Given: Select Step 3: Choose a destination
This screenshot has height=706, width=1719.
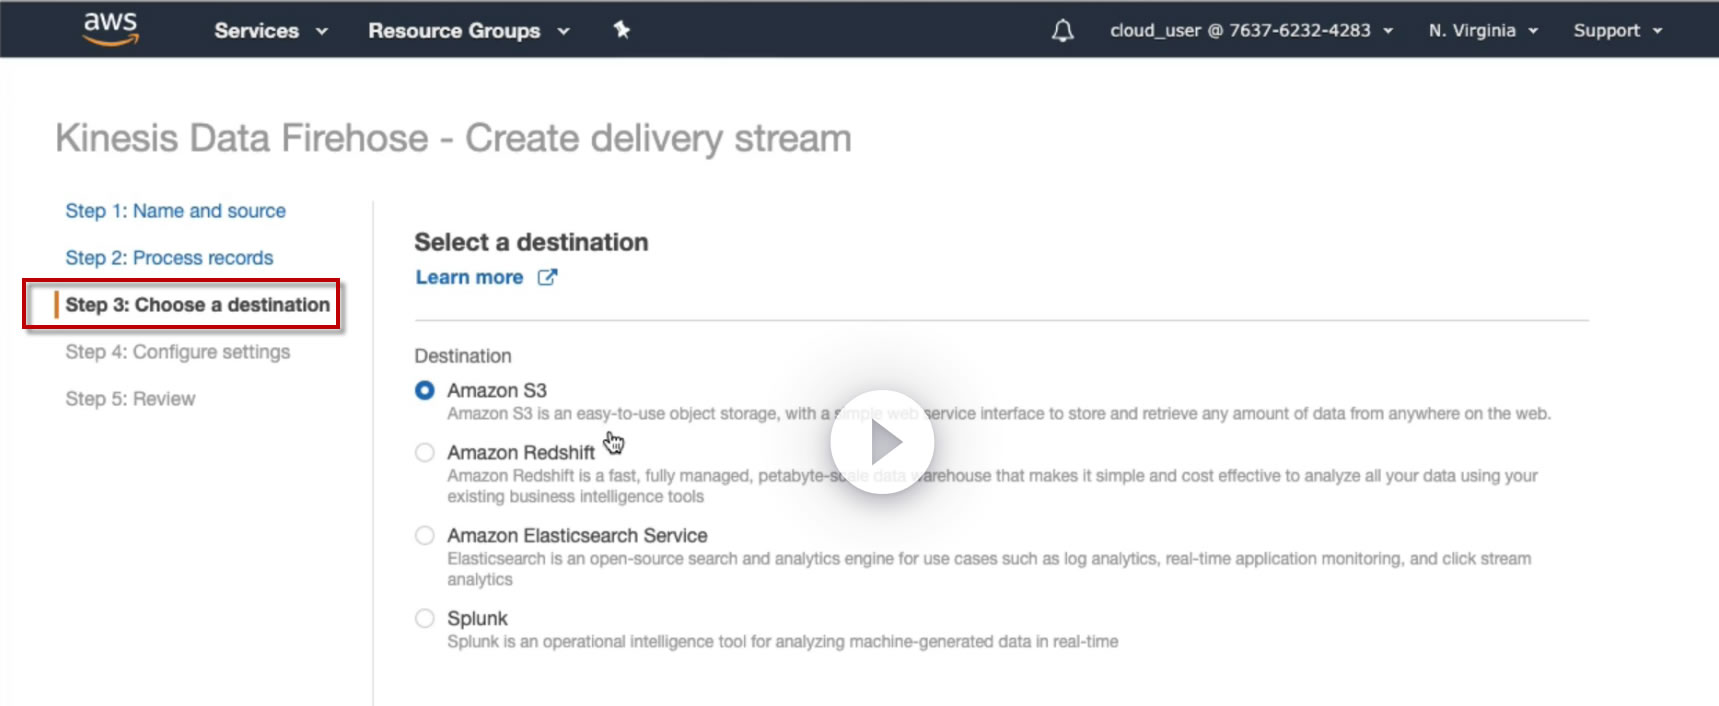Looking at the screenshot, I should point(197,305).
